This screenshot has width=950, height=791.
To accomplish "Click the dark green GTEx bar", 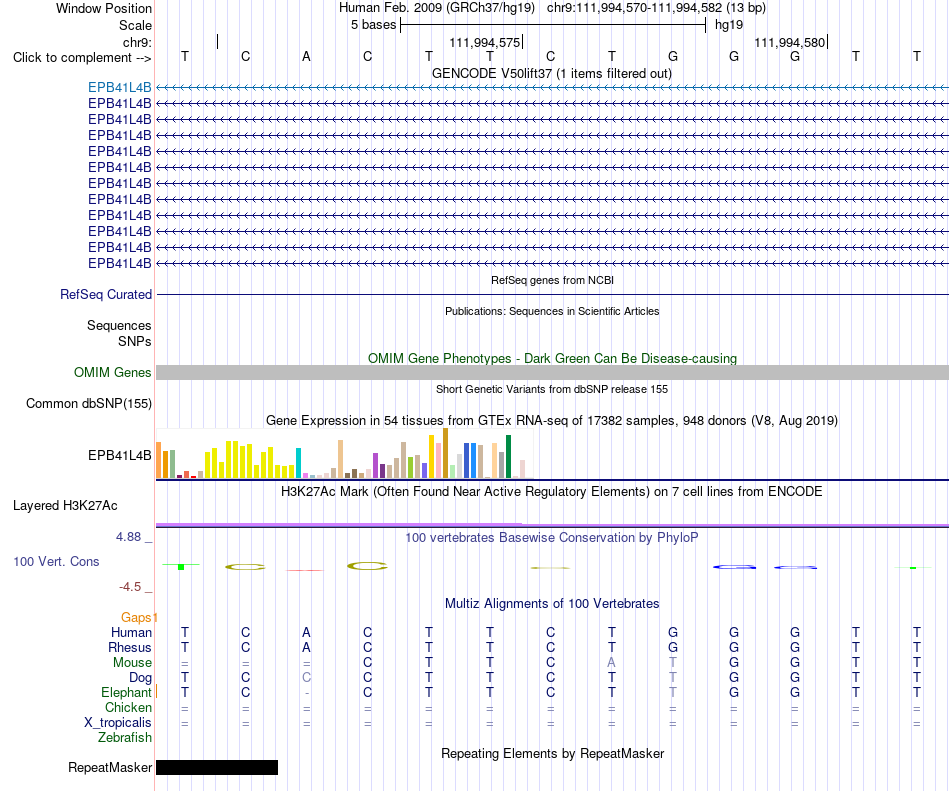I will pyautogui.click(x=509, y=457).
